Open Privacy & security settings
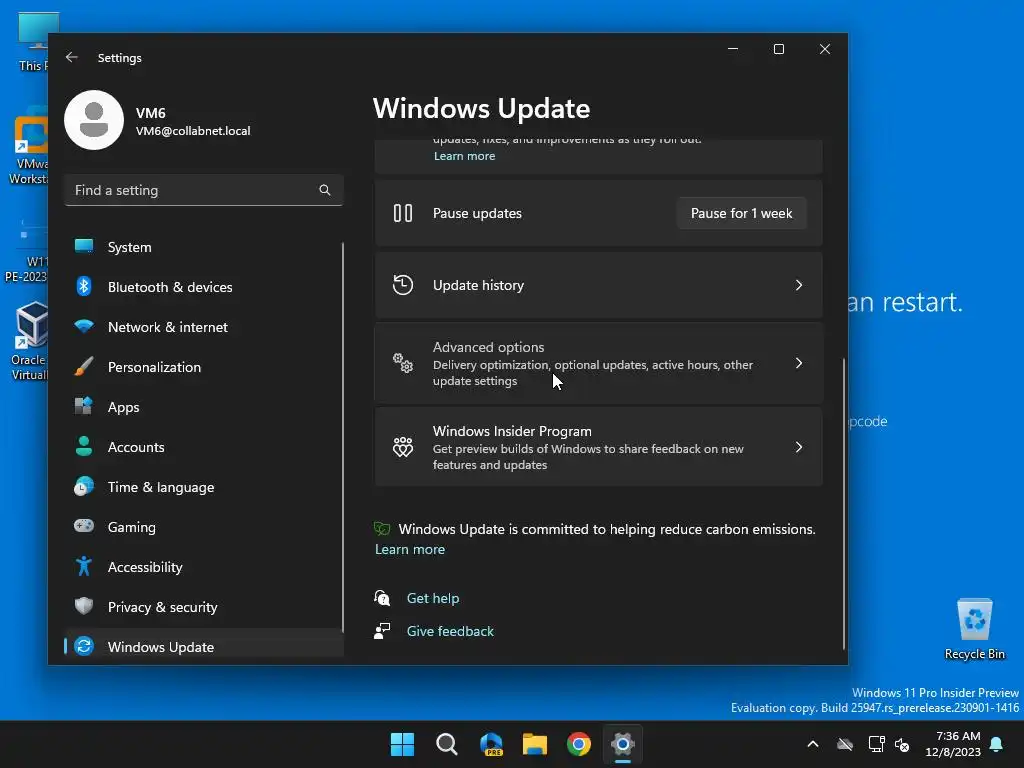Screen dimensions: 1024x768 (x=203, y=607)
